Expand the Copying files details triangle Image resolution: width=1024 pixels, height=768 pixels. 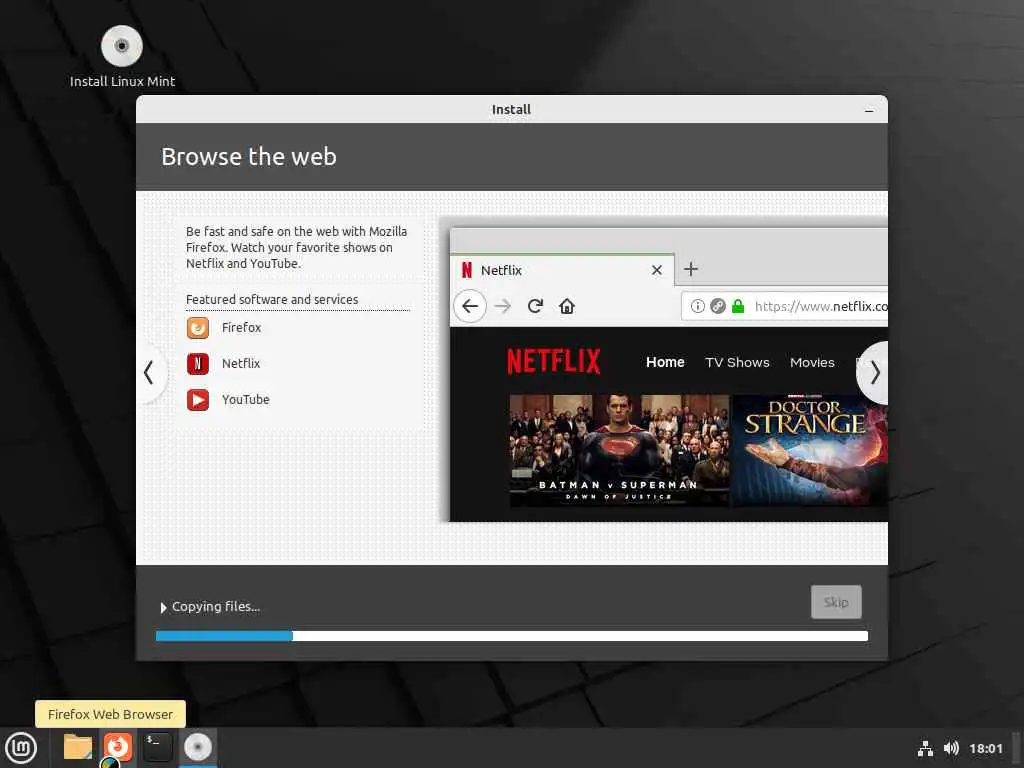163,608
